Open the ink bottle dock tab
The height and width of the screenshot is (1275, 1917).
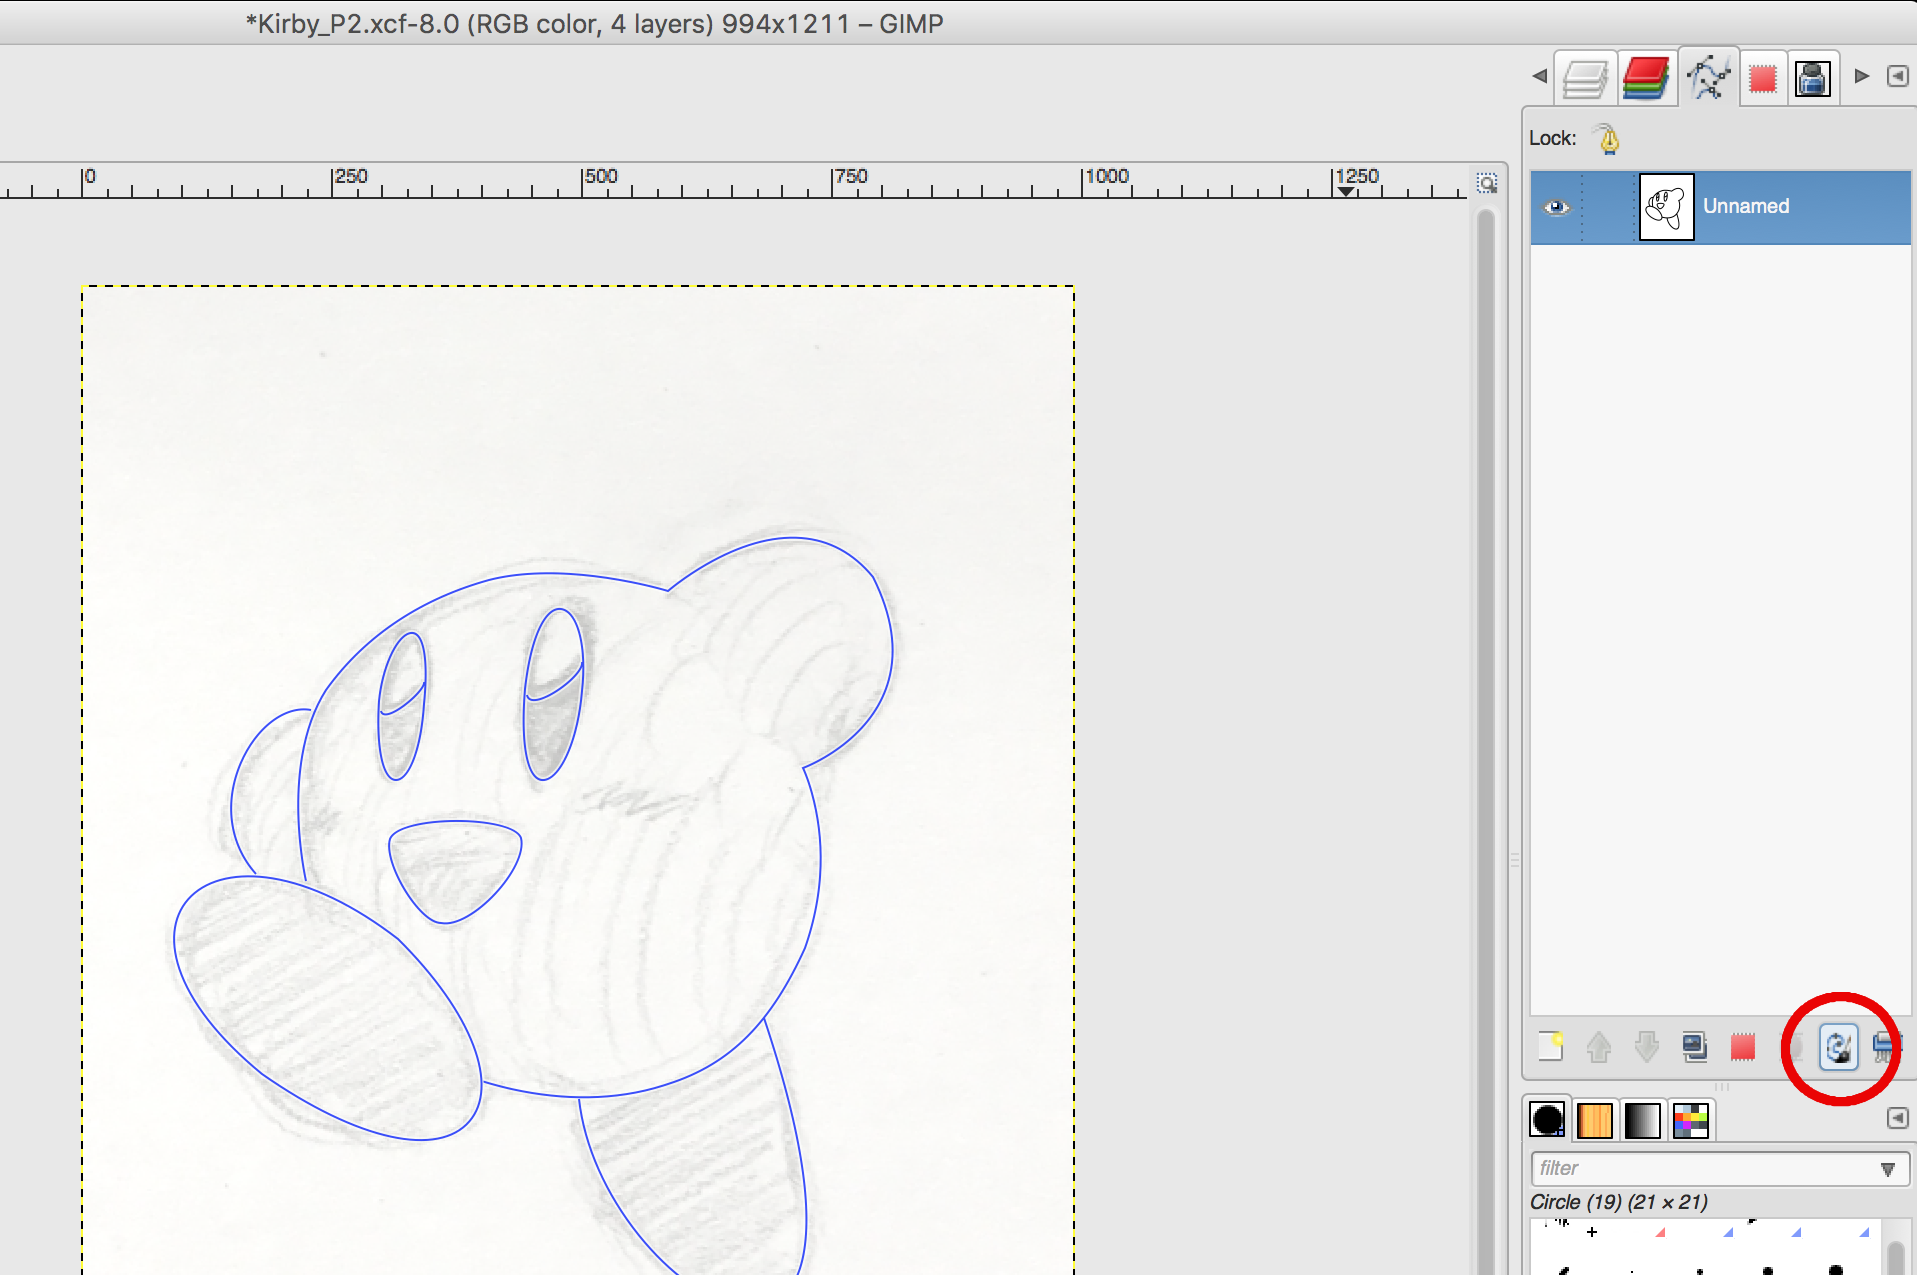pos(1812,78)
